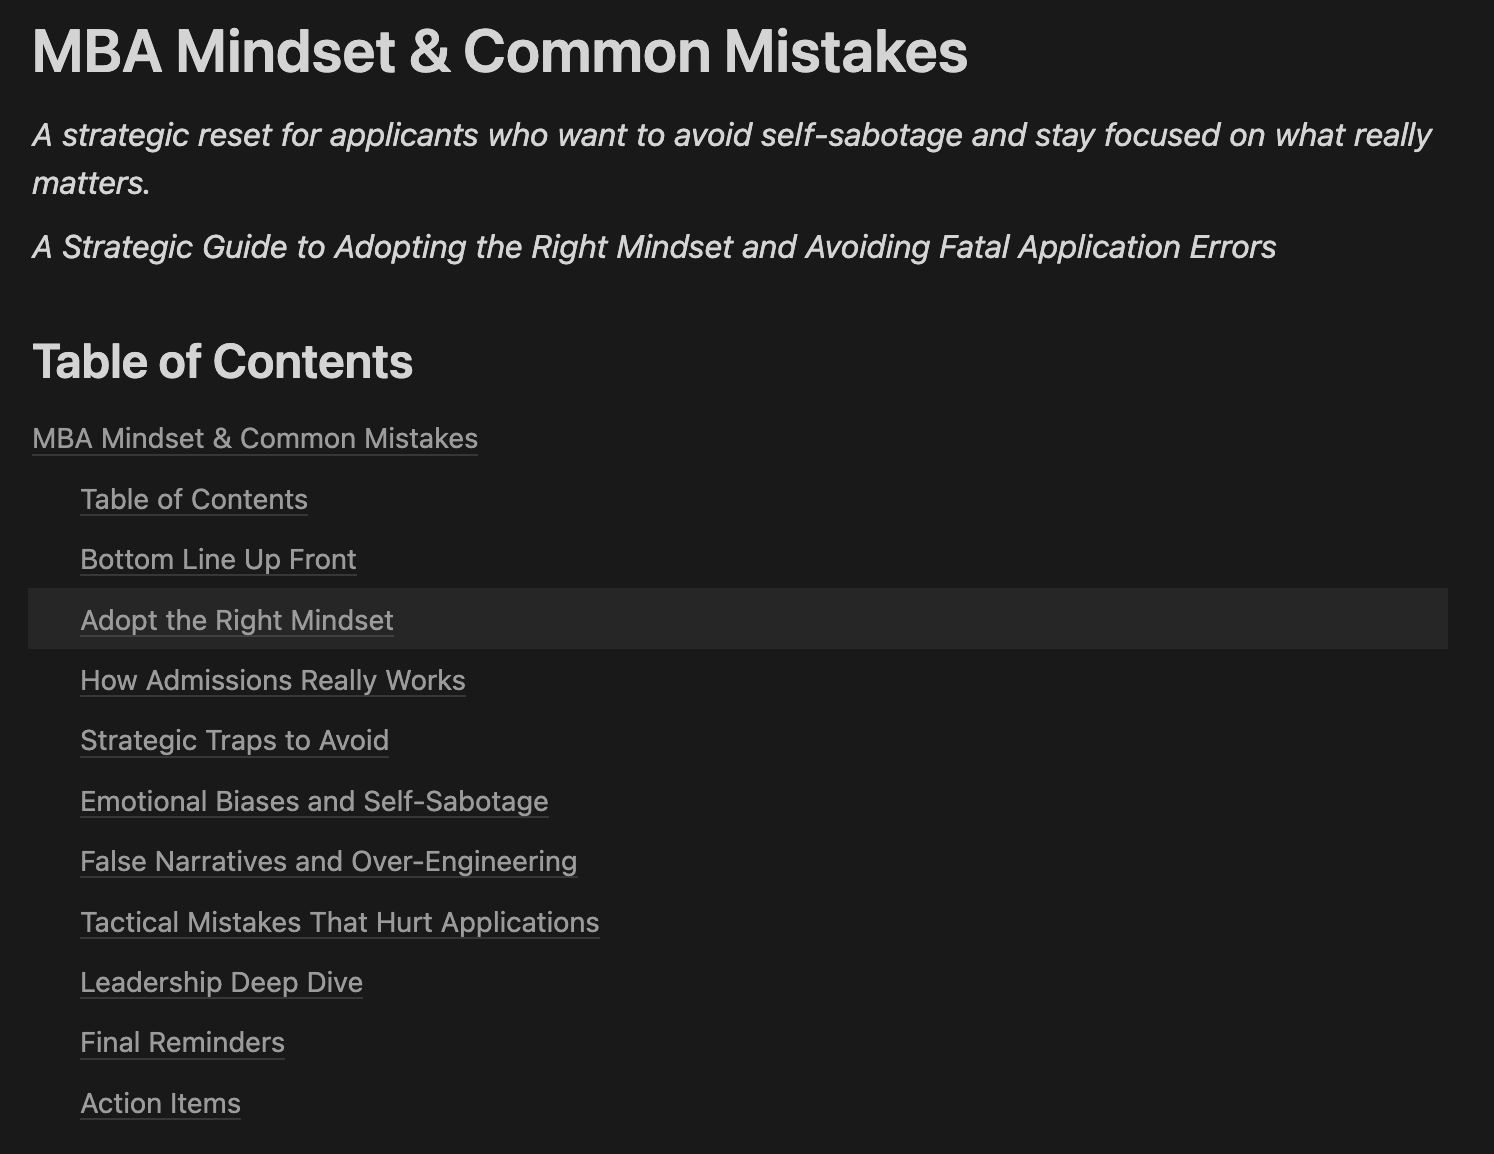Click the bold 'Table of Contents' heading

pos(222,362)
